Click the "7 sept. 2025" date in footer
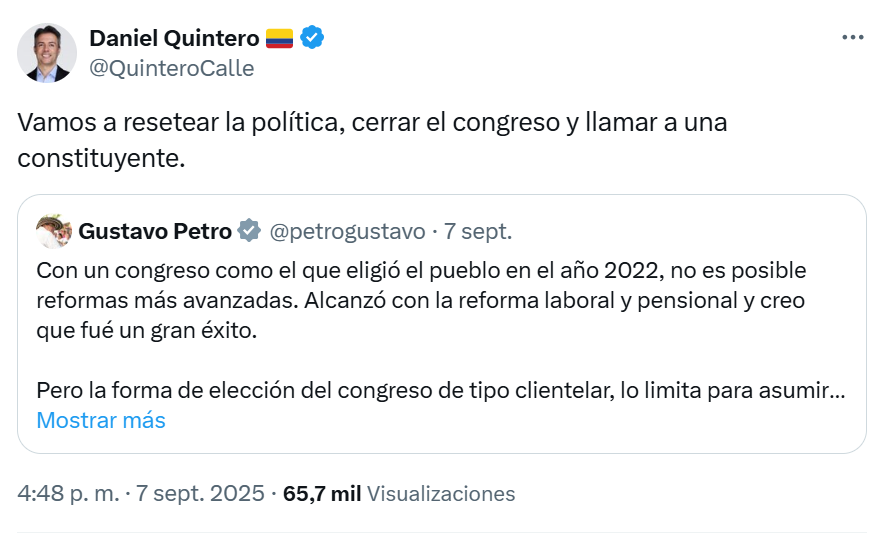The height and width of the screenshot is (534, 886). pyautogui.click(x=200, y=493)
